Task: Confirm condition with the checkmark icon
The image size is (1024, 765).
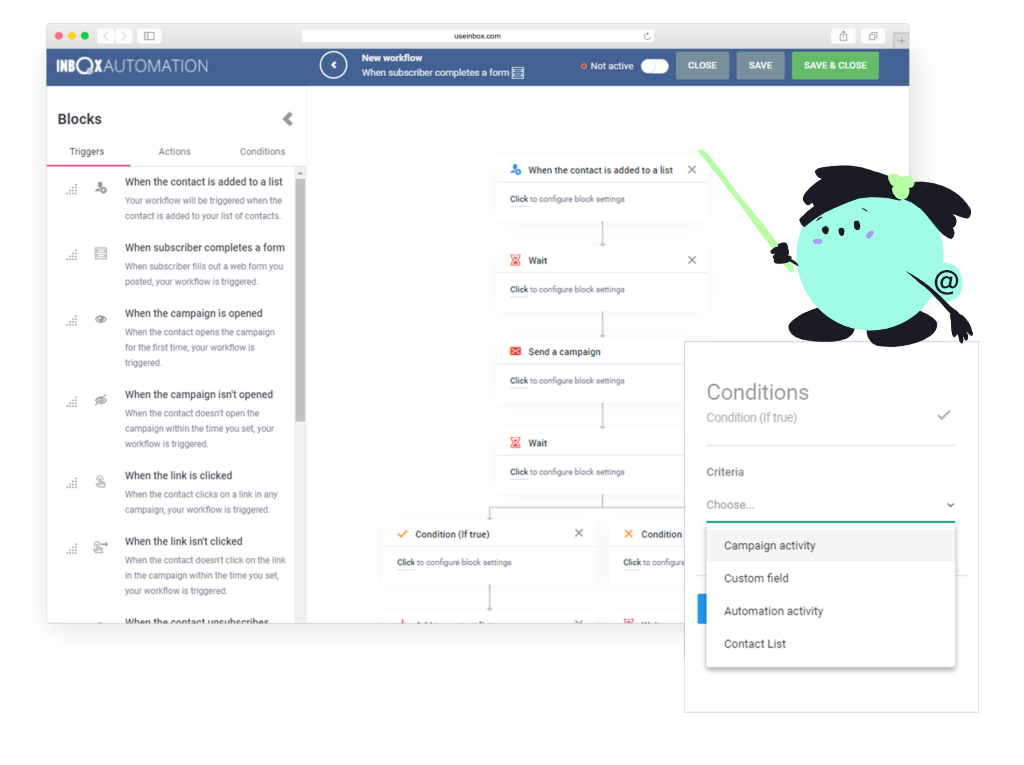Action: click(x=943, y=415)
